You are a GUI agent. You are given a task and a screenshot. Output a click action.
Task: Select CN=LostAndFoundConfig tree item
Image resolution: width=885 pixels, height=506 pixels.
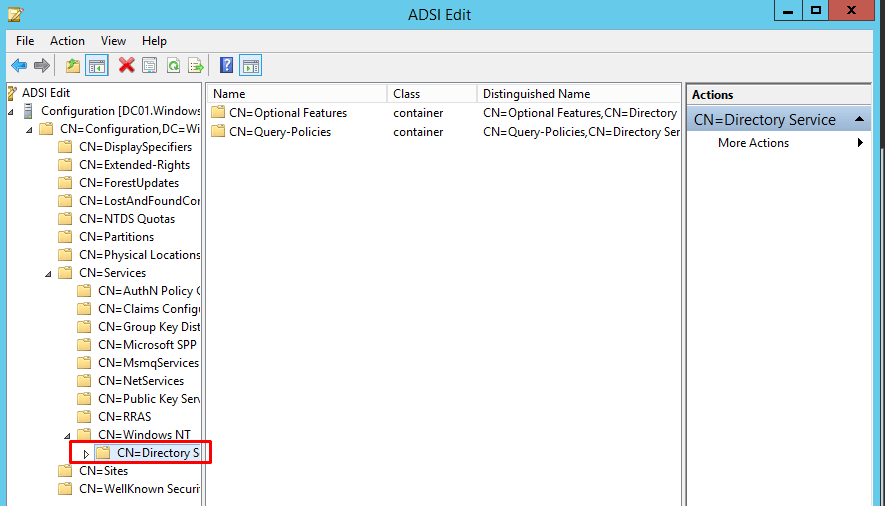pos(139,201)
